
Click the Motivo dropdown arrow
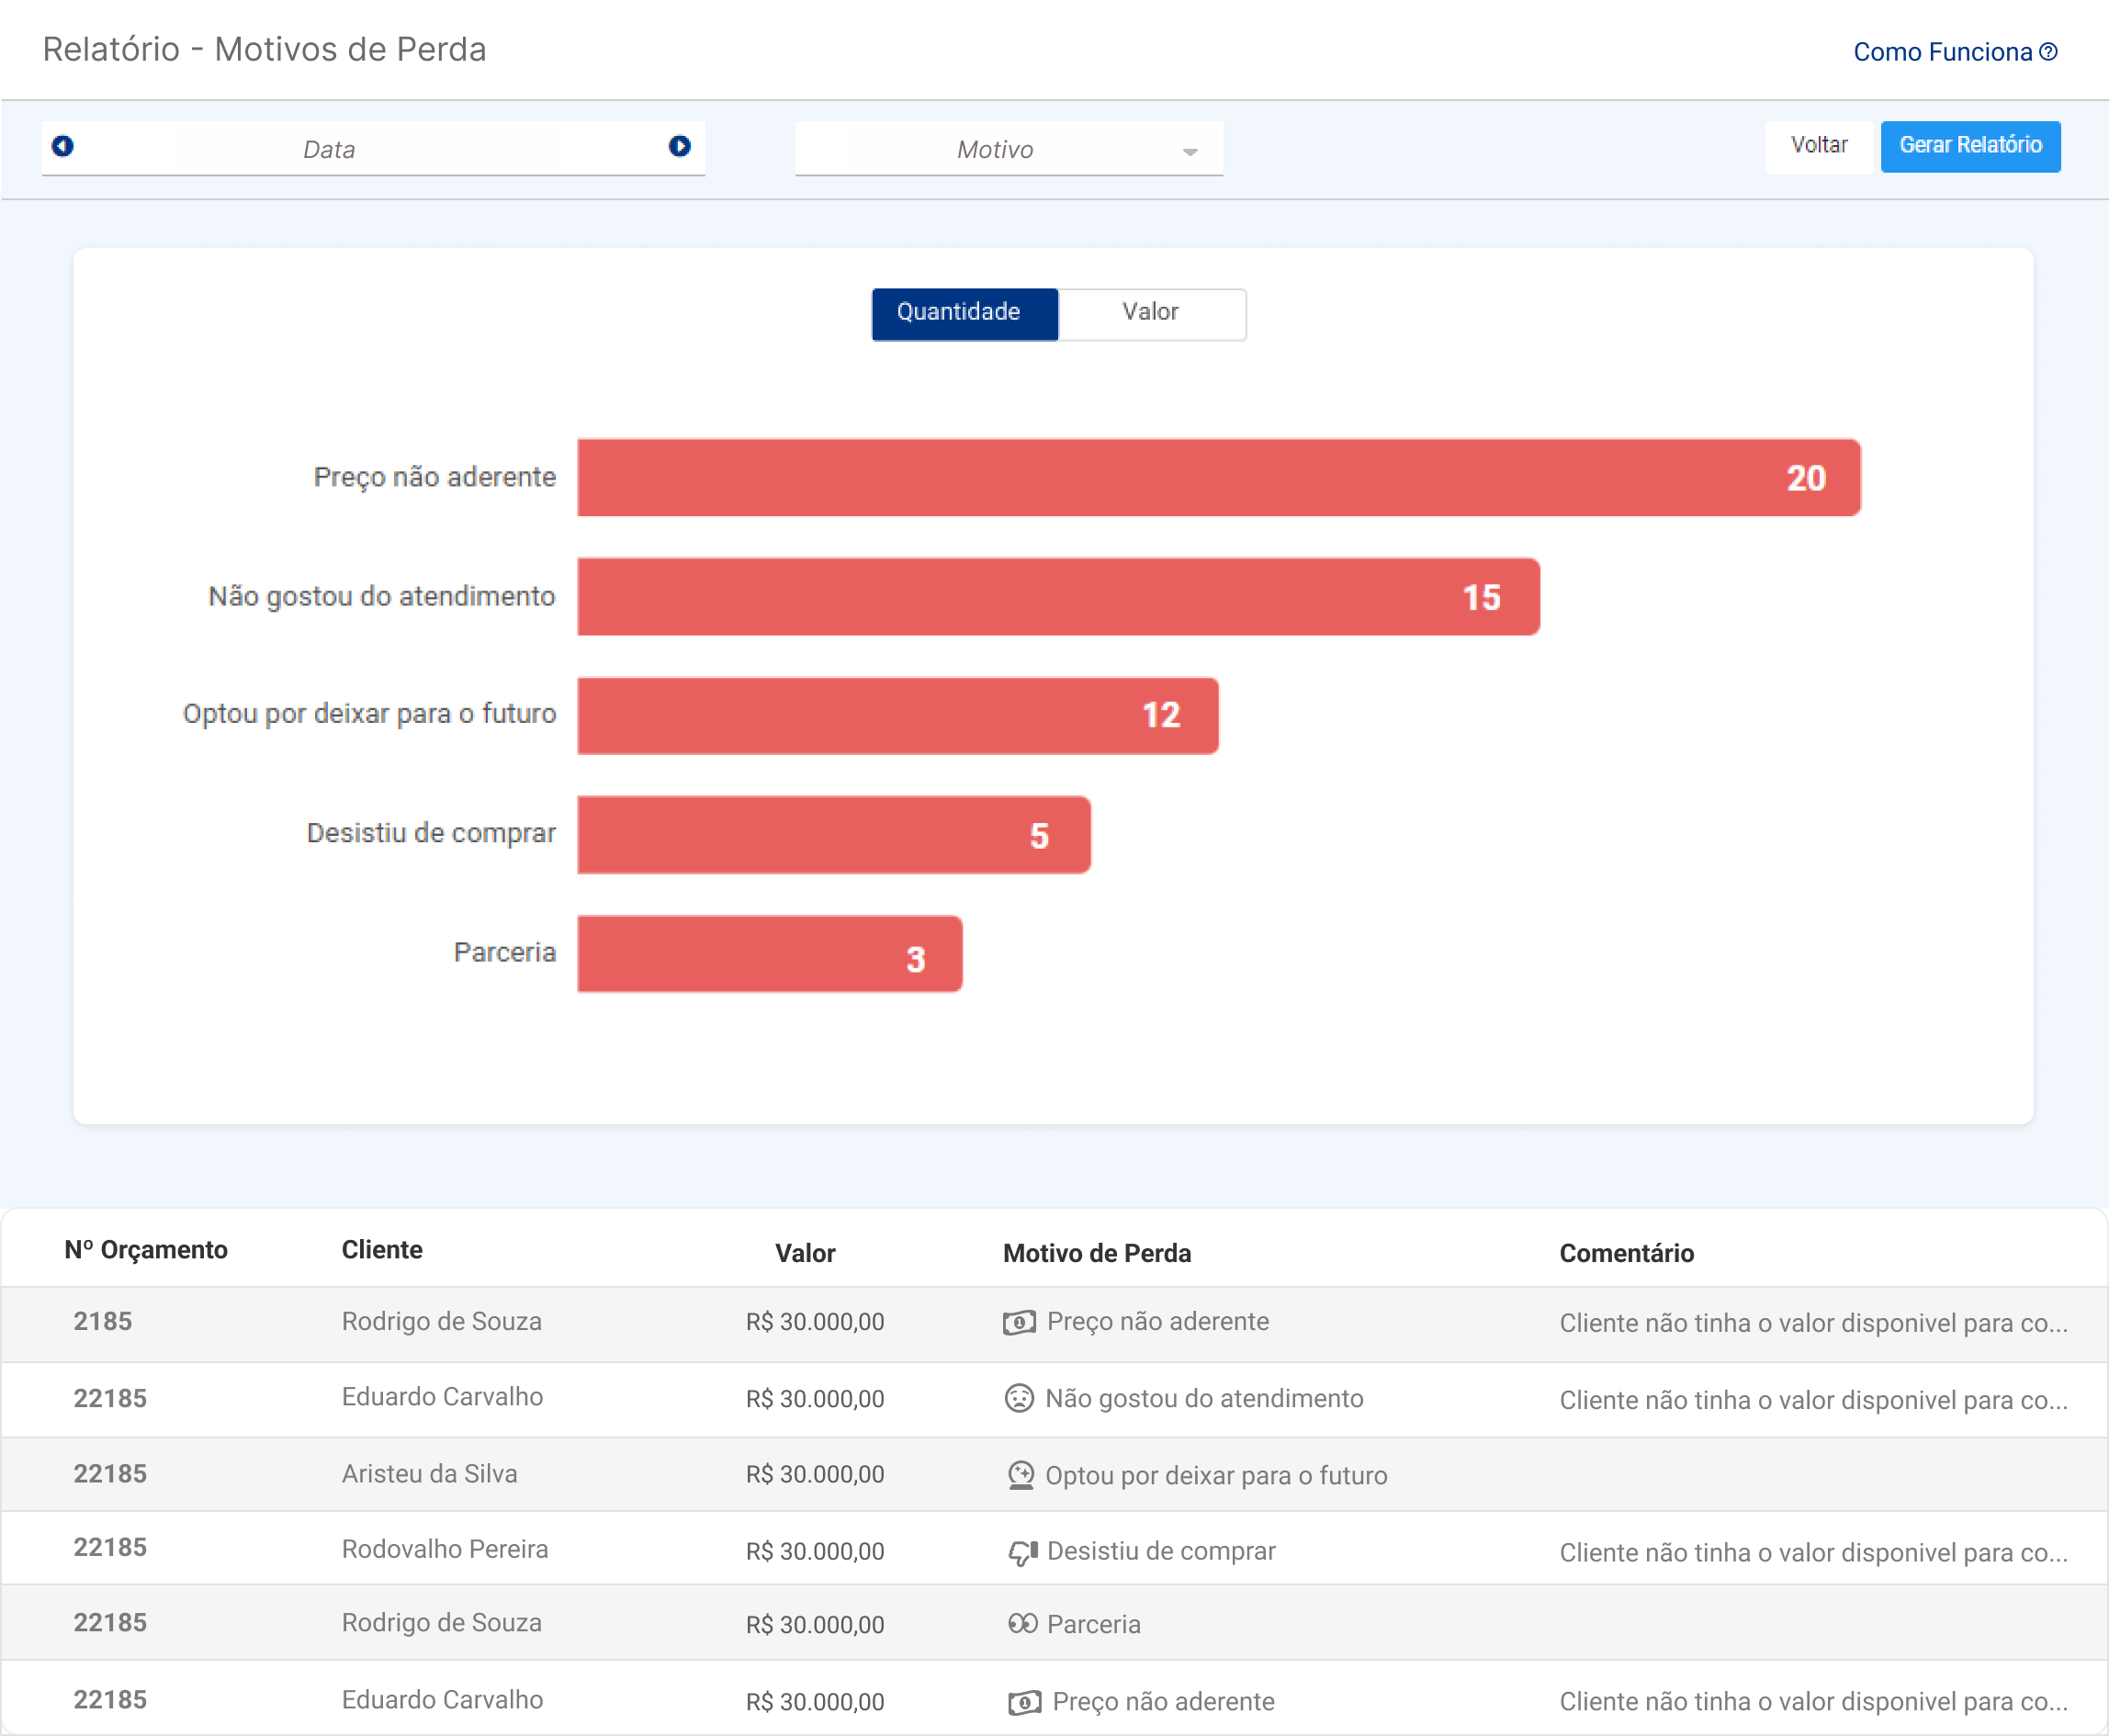coord(1189,152)
